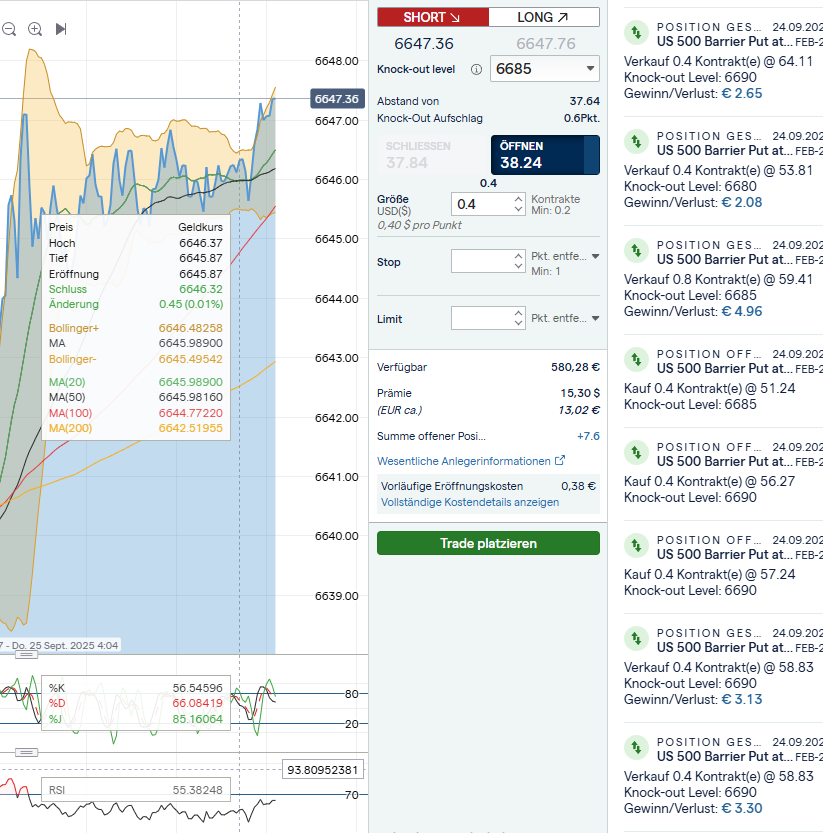823x833 pixels.
Task: Expand the Limit unit dropdown
Action: [596, 318]
